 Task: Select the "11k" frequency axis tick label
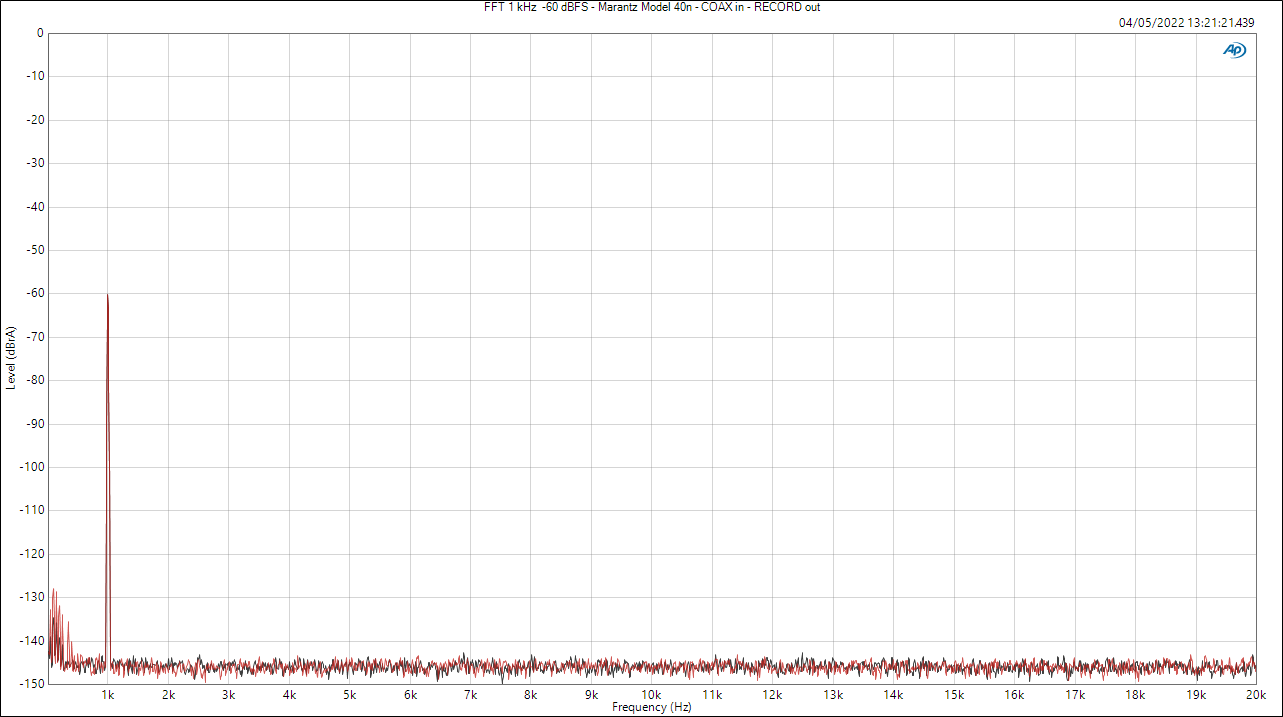pos(712,695)
